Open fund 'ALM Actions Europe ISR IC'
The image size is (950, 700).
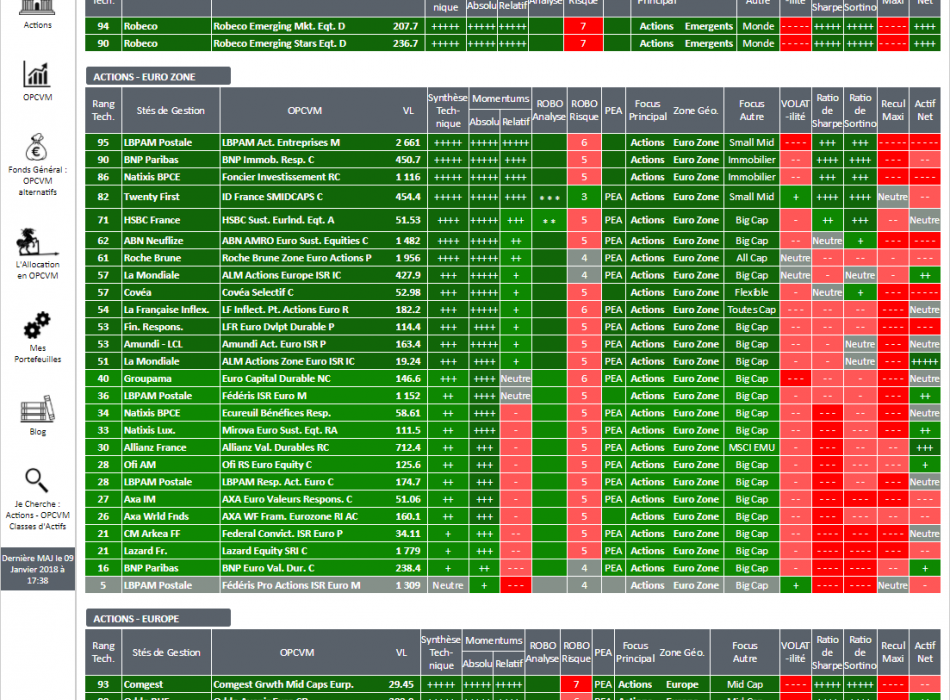pos(281,275)
